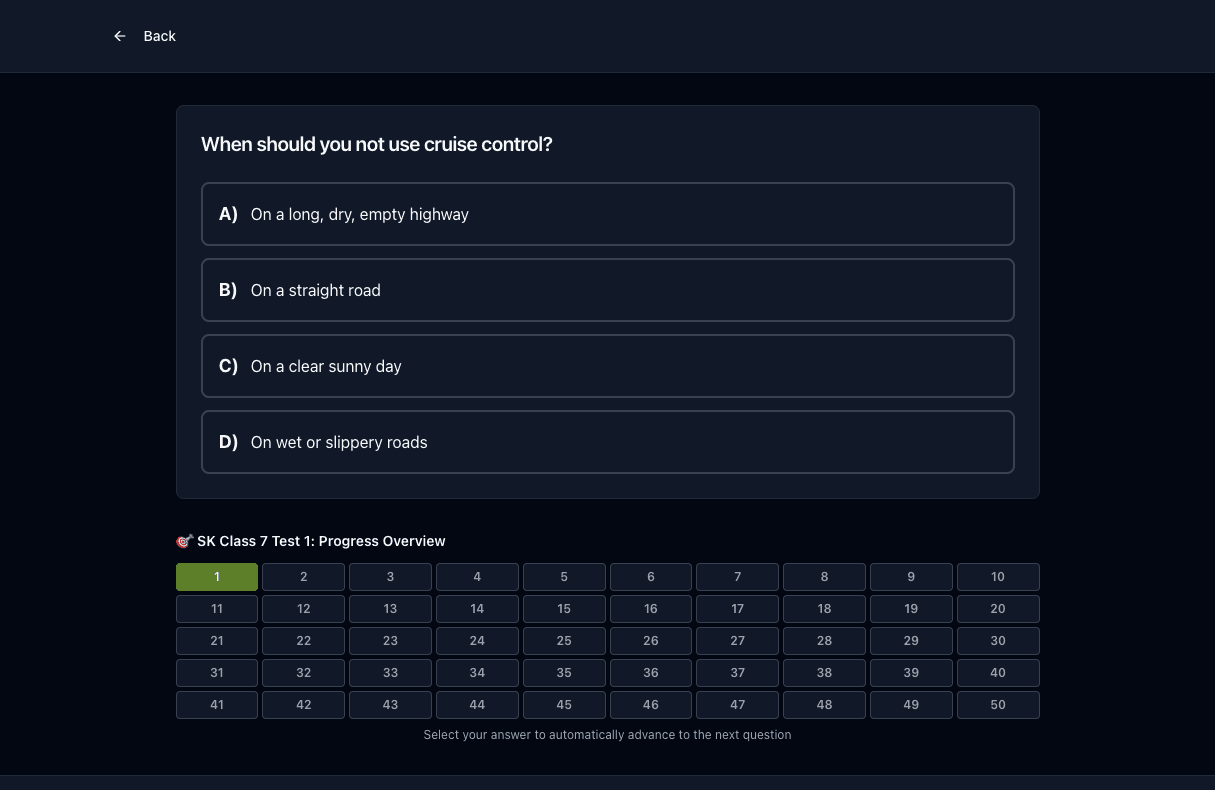Click the target icon beside Progress Overview

point(184,541)
